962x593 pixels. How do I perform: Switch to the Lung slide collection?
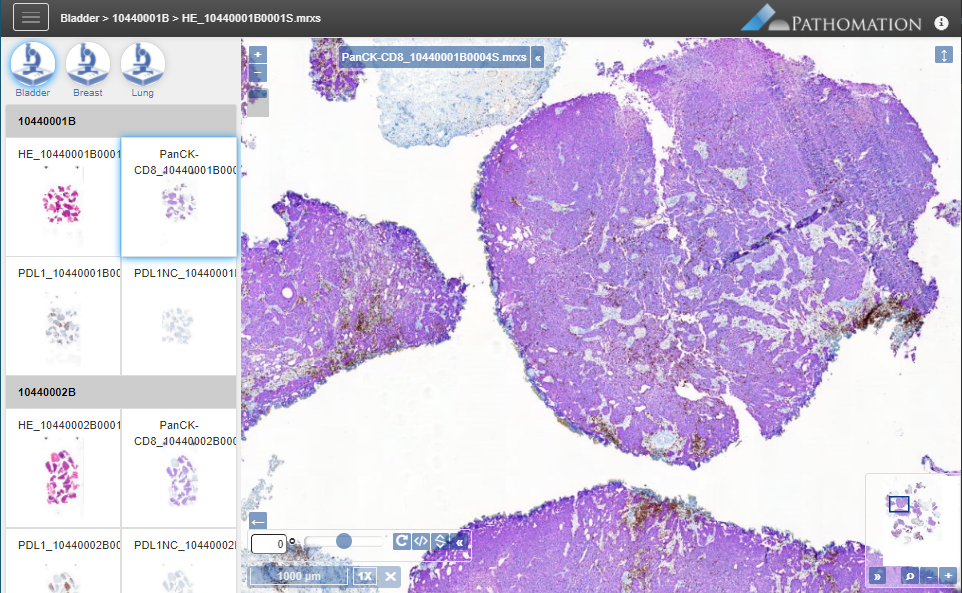[143, 65]
